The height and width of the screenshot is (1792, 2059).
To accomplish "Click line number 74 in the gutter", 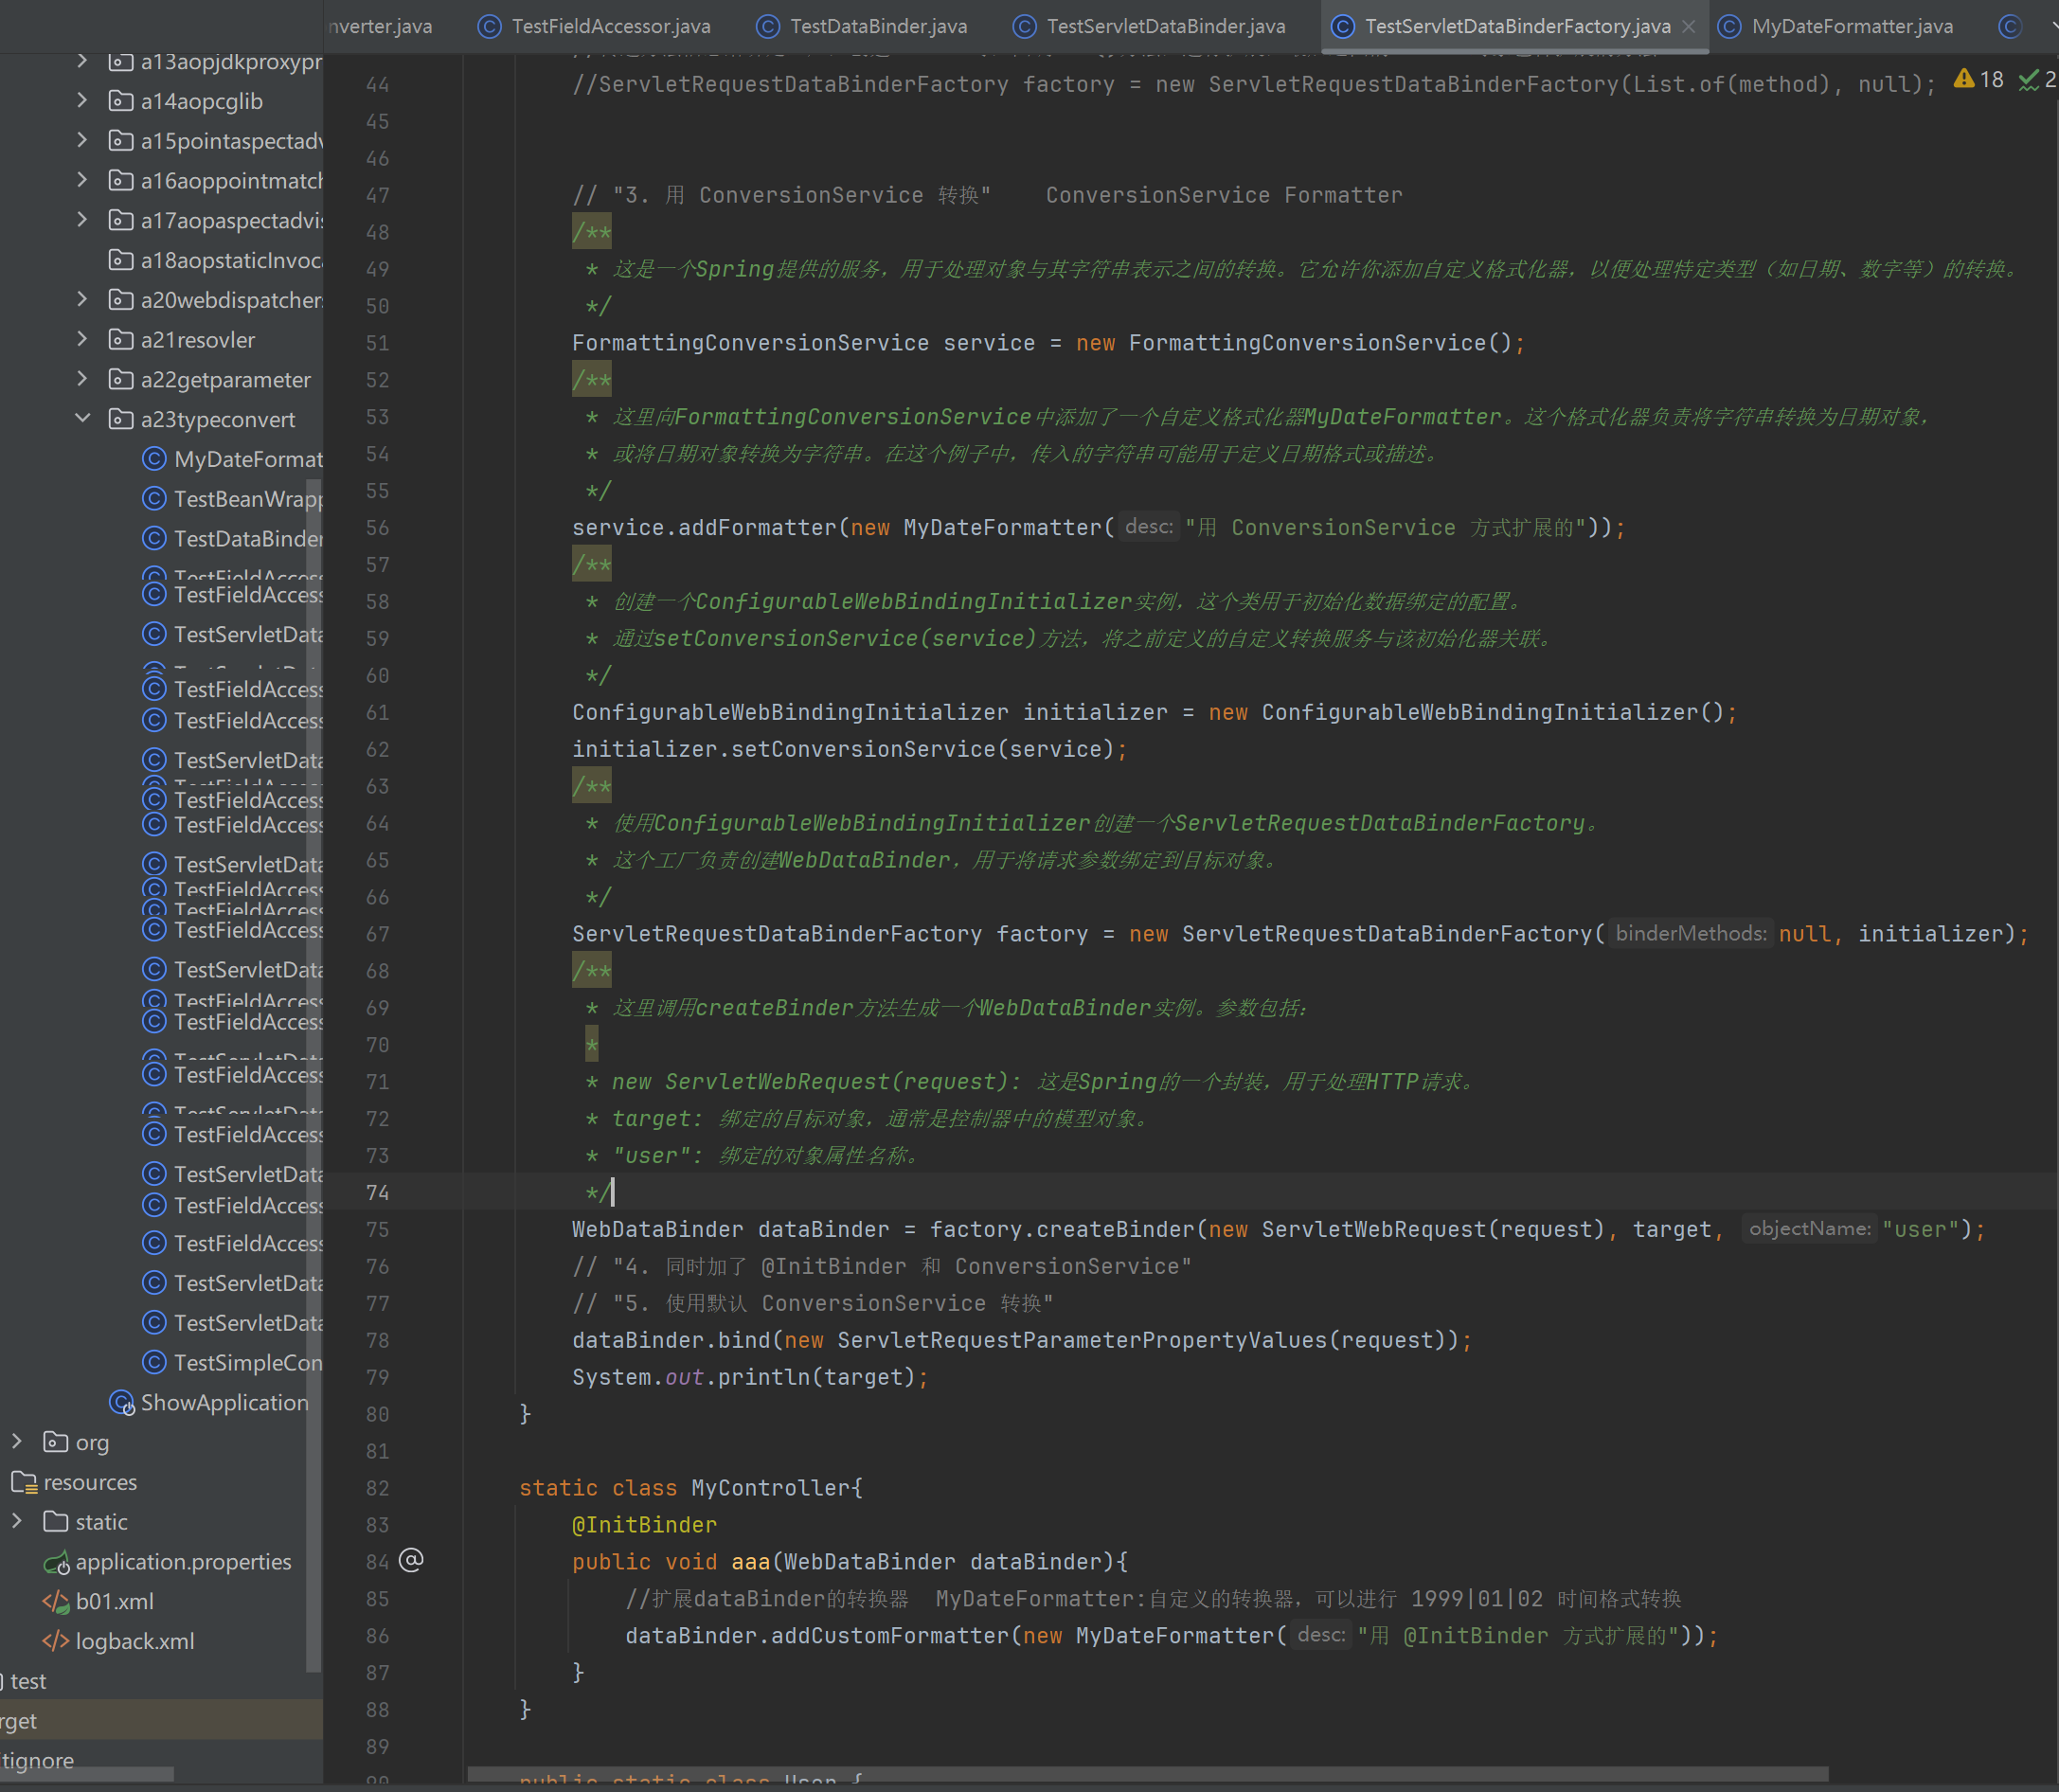I will pyautogui.click(x=377, y=1193).
